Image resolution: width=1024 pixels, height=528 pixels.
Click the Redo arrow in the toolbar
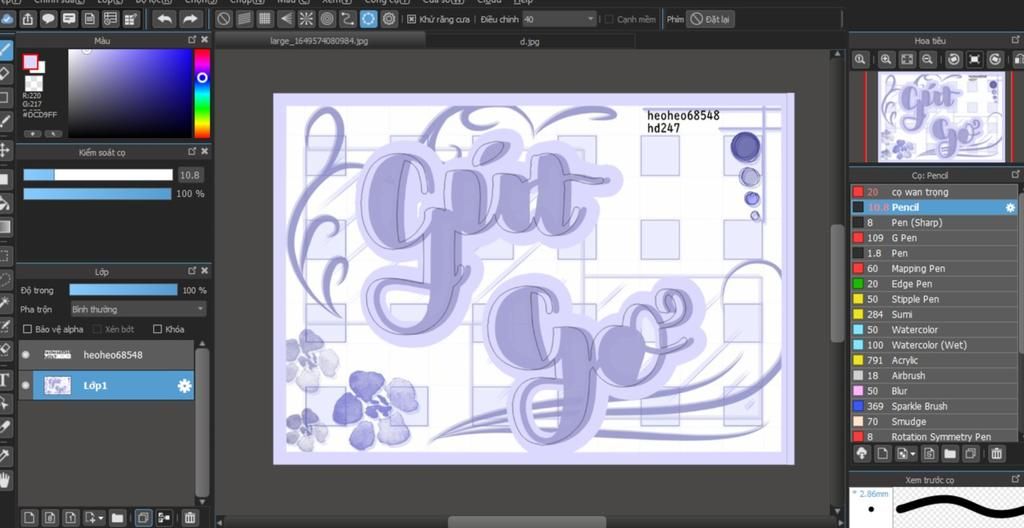(x=190, y=19)
